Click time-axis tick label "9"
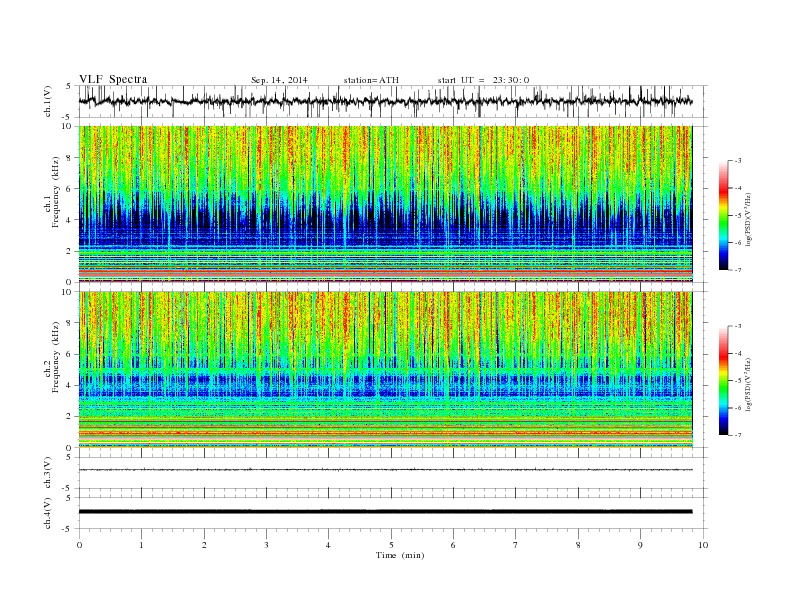Image resolution: width=792 pixels, height=612 pixels. click(x=640, y=545)
